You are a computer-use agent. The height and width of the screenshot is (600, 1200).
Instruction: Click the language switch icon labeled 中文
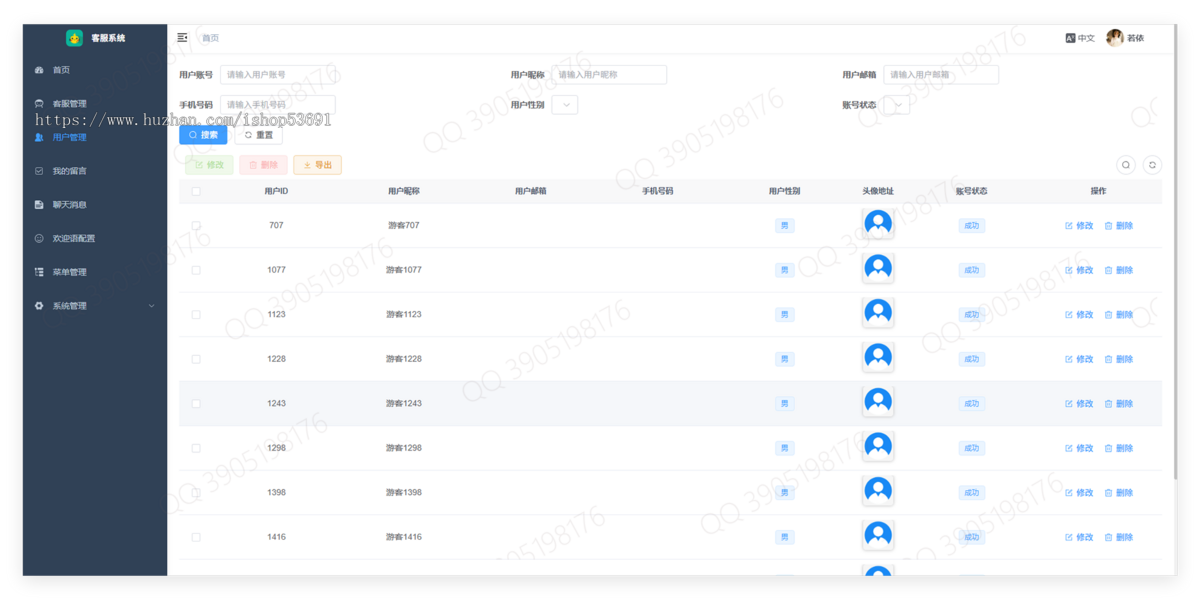coord(1079,38)
